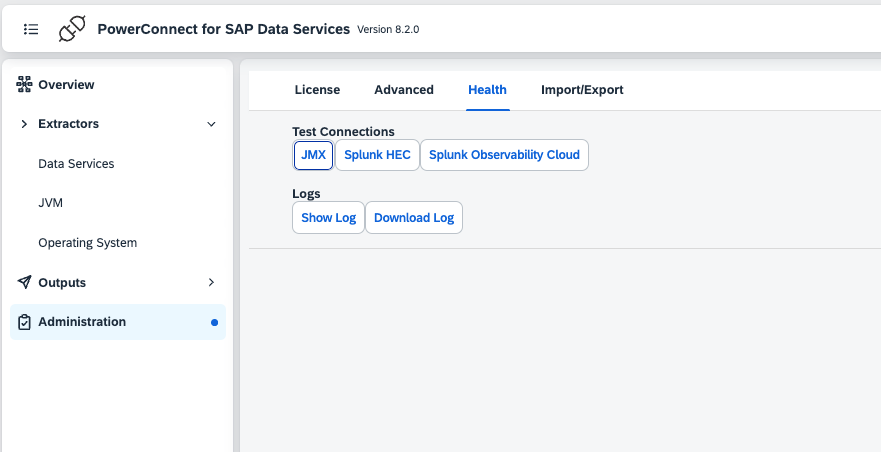Select the JVM extractor item
The image size is (881, 452).
pos(51,203)
